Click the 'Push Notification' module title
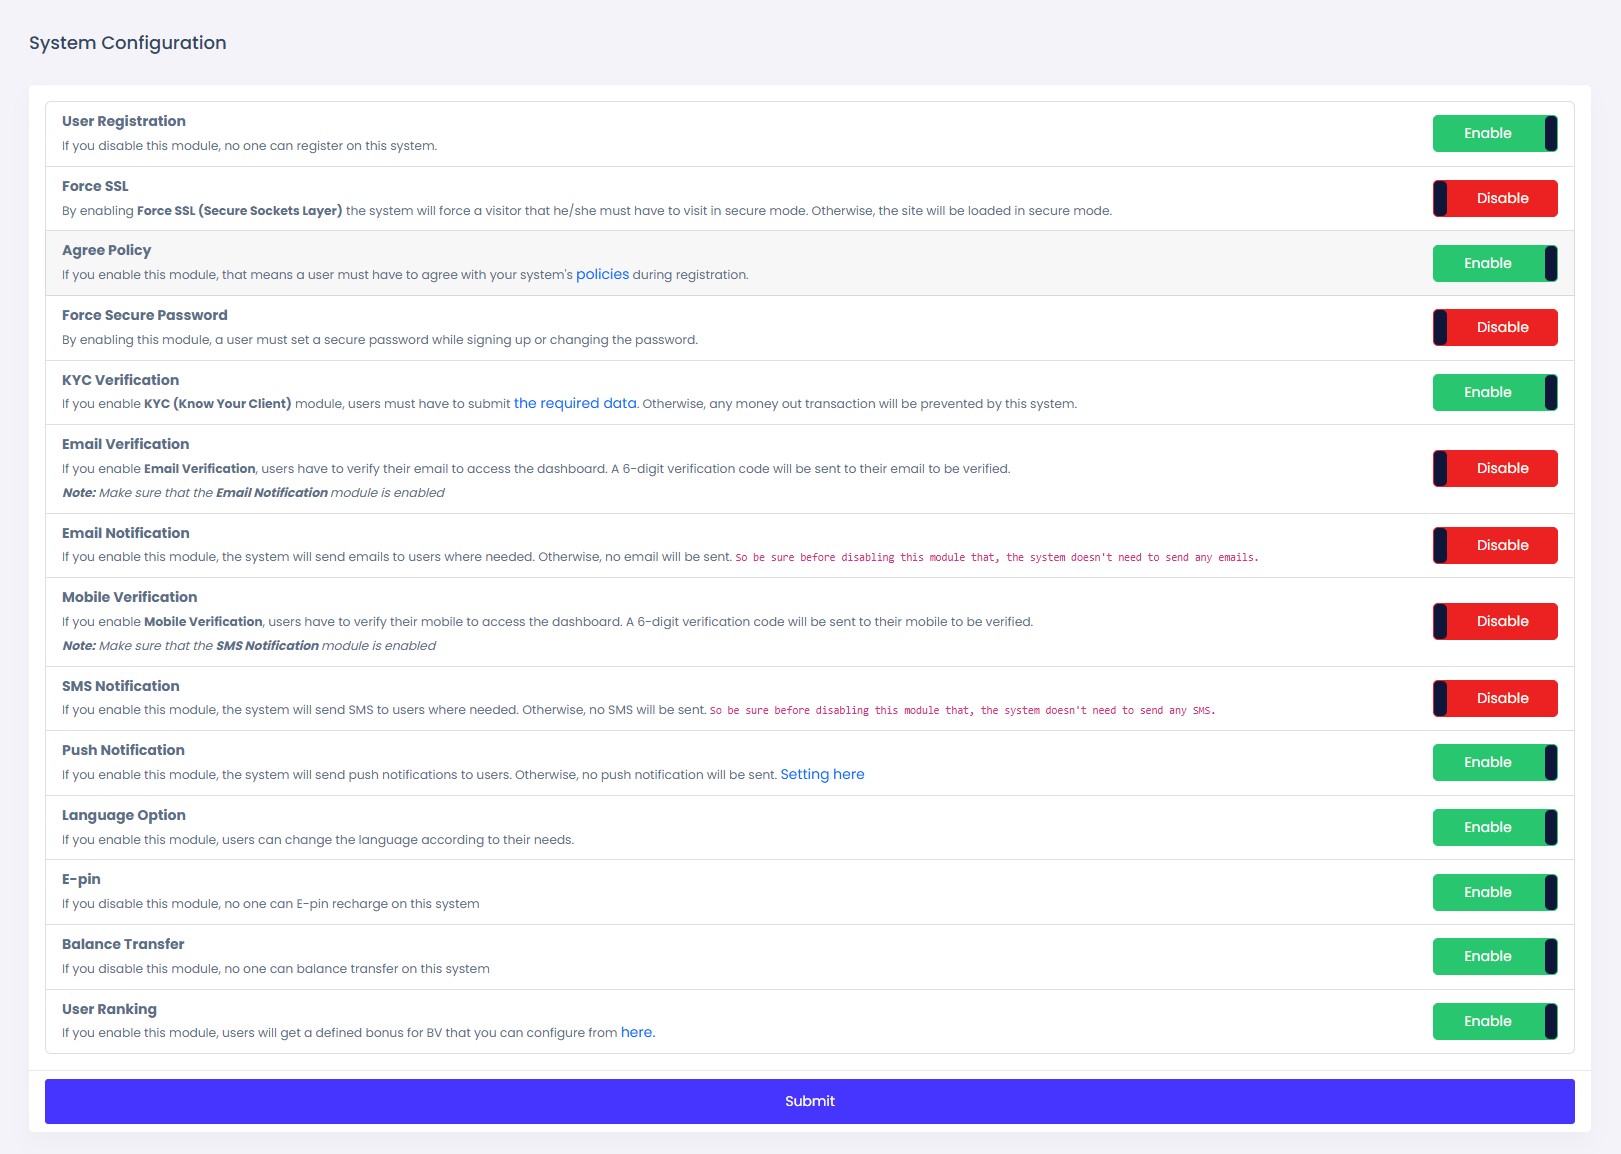This screenshot has width=1621, height=1154. pyautogui.click(x=123, y=750)
